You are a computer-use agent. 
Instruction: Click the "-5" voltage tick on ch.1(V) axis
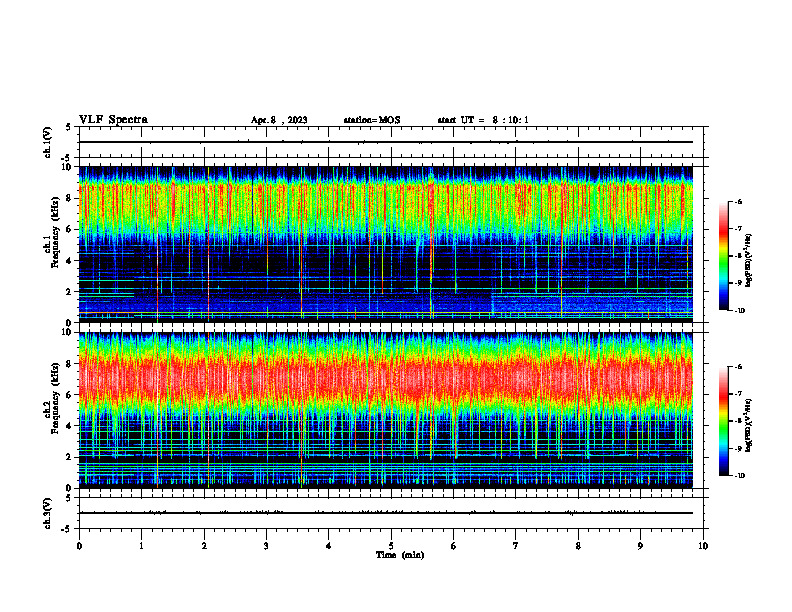[67, 158]
